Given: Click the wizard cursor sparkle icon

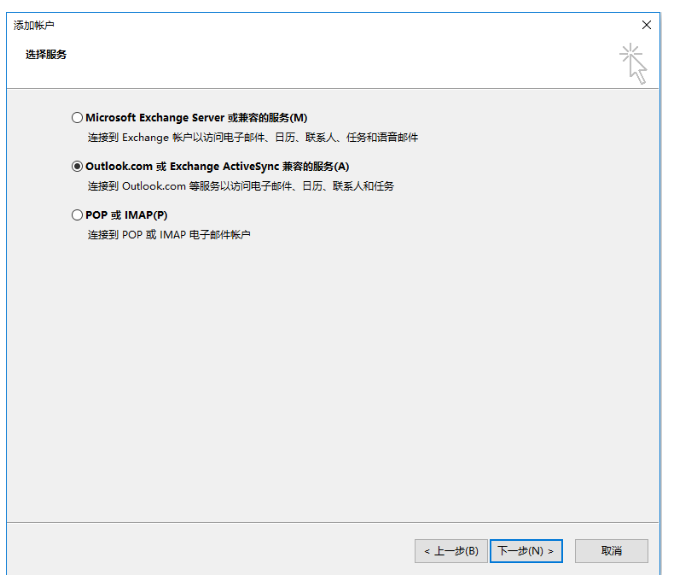Looking at the screenshot, I should [x=632, y=62].
